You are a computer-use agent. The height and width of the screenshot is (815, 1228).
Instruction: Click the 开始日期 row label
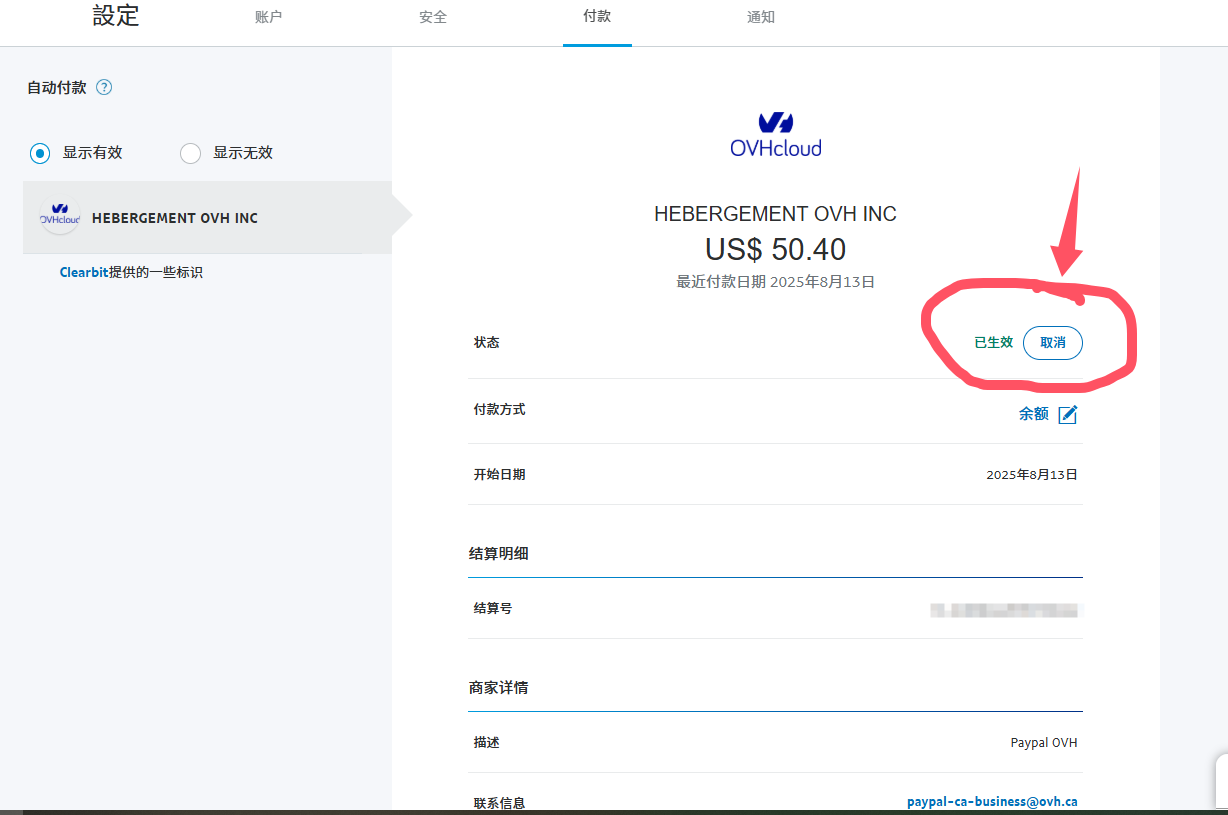(500, 474)
